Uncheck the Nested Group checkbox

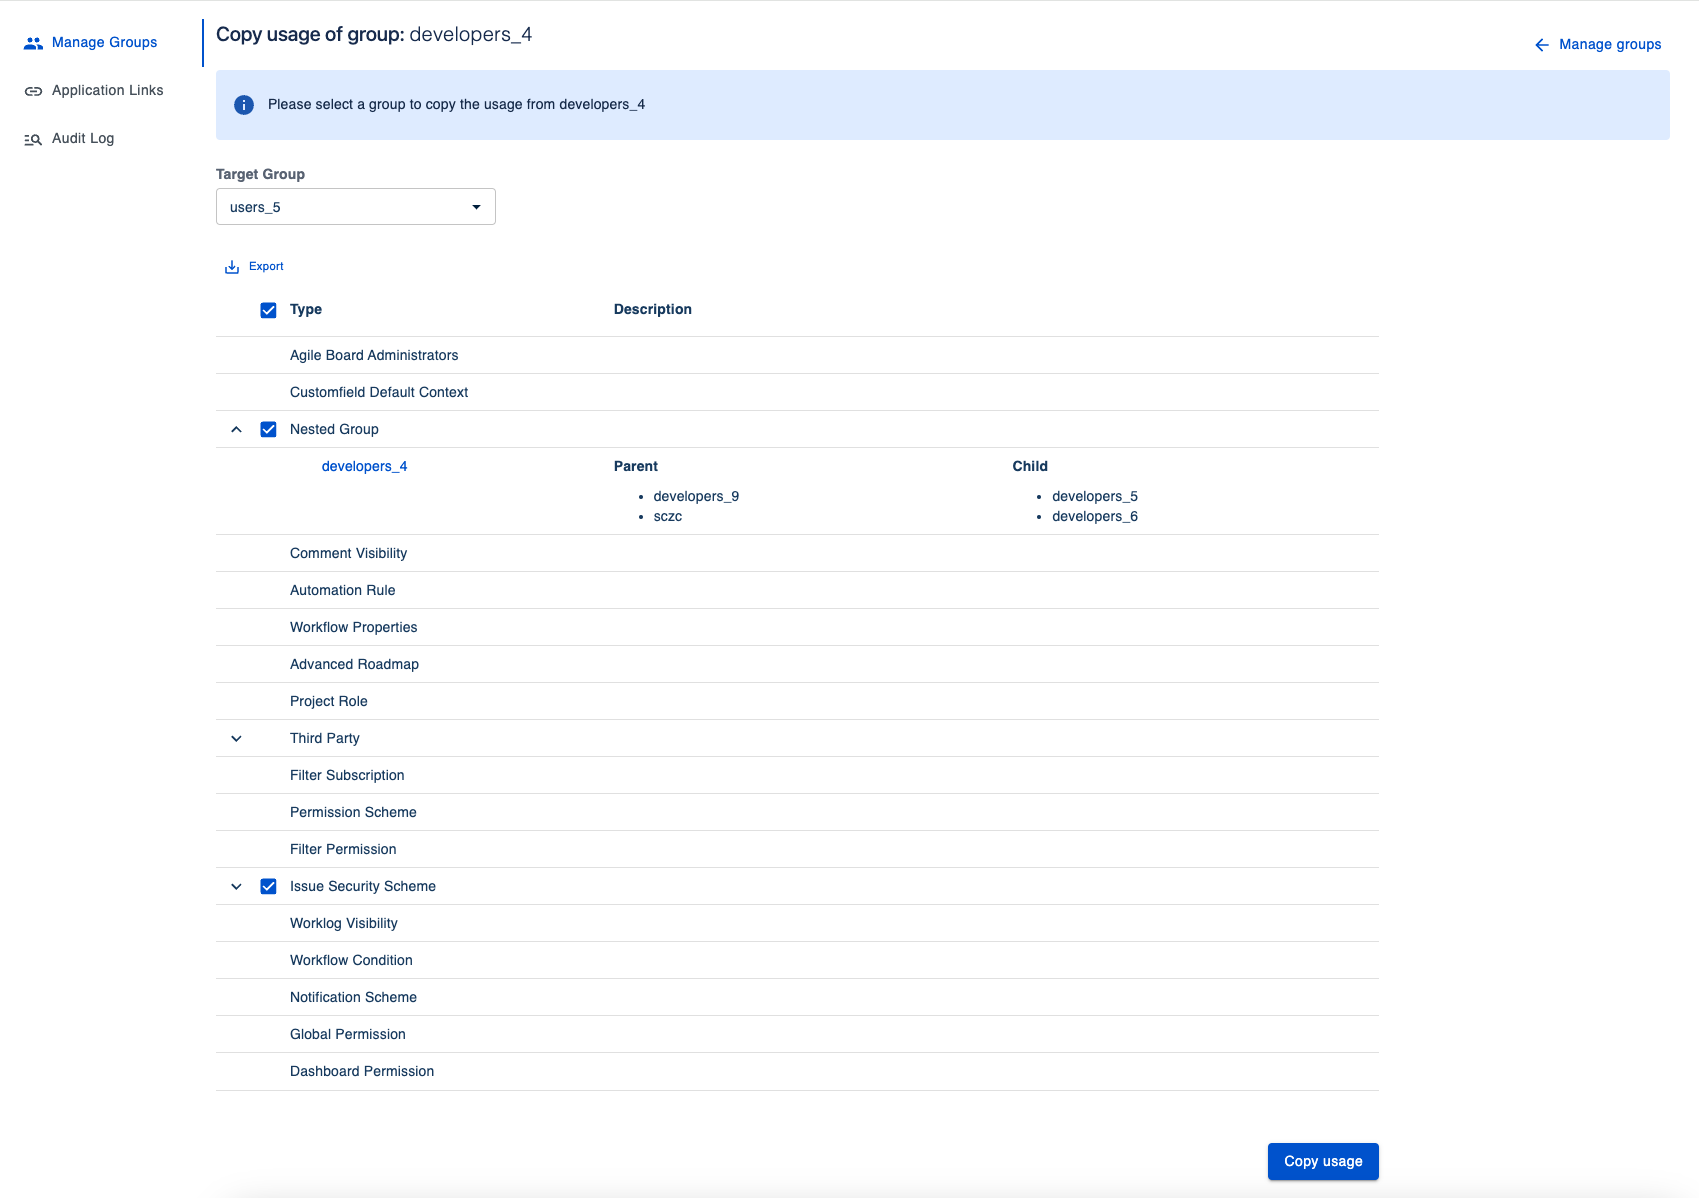click(268, 430)
